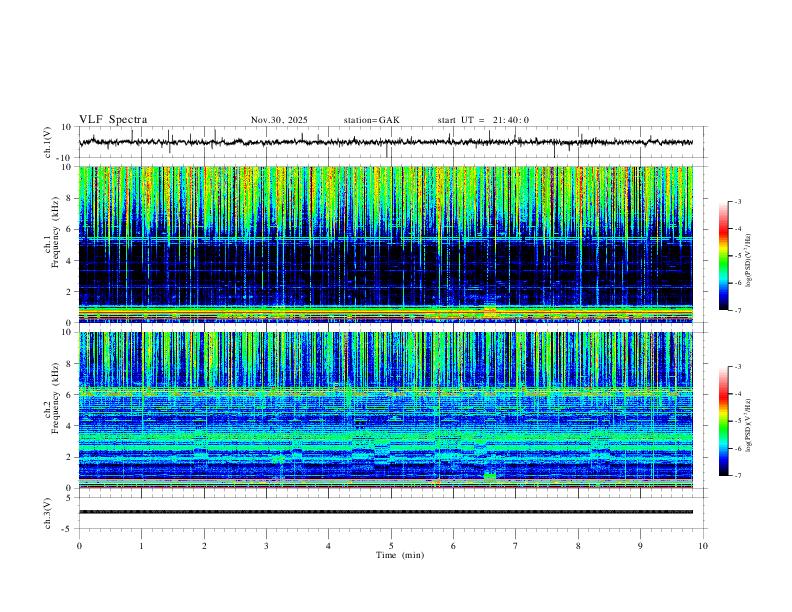Click the "8" kHz tick of ch.1 spectrogram
The width and height of the screenshot is (792, 612).
[x=69, y=198]
